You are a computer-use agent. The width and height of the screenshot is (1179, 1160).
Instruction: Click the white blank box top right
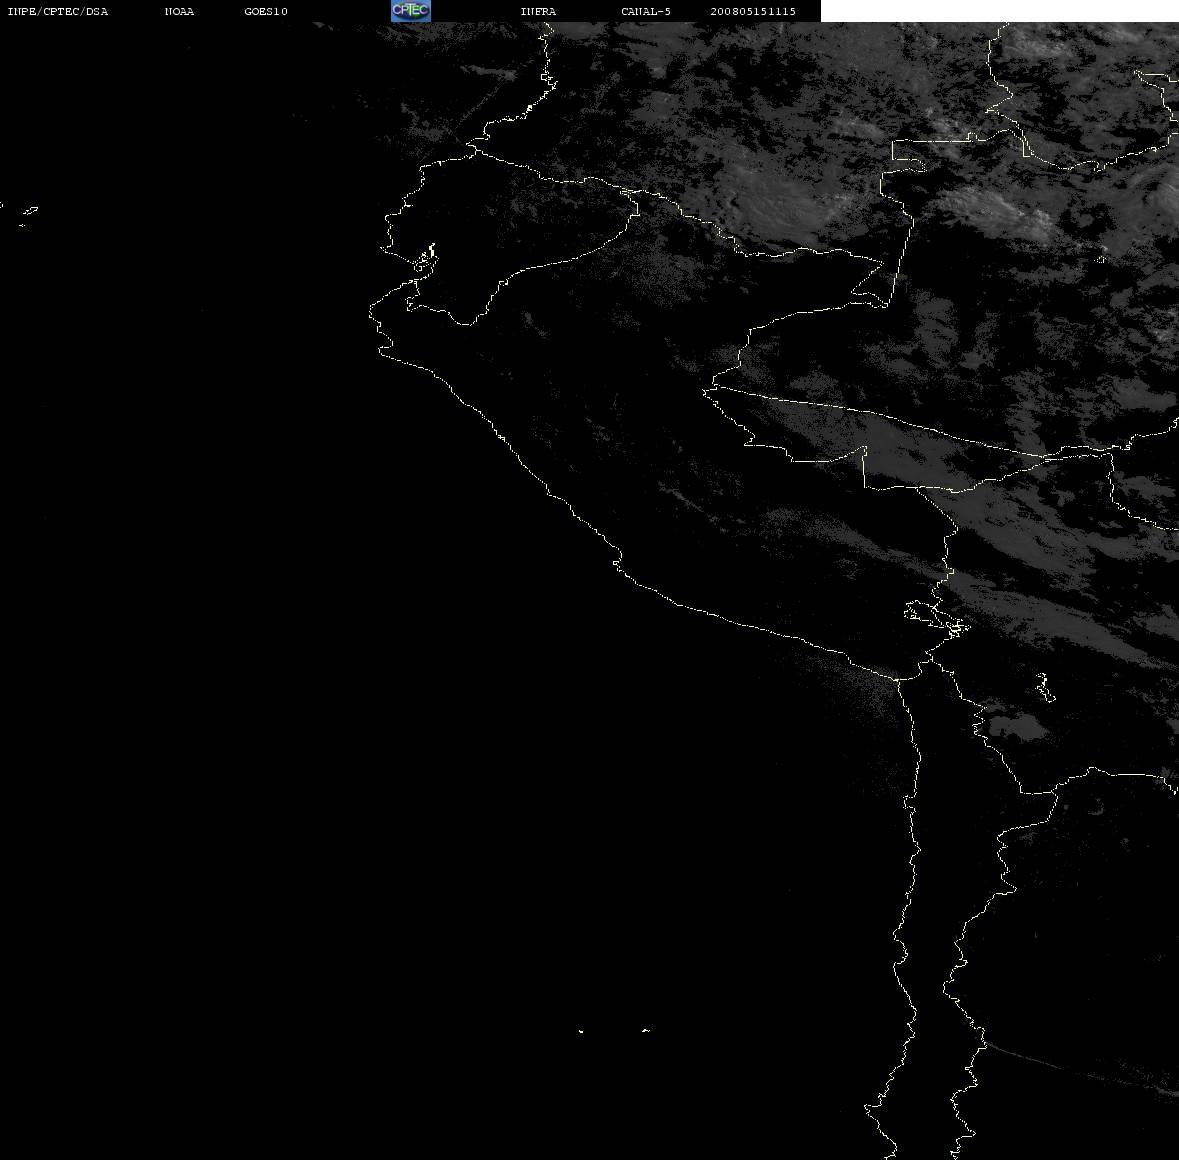tap(999, 11)
